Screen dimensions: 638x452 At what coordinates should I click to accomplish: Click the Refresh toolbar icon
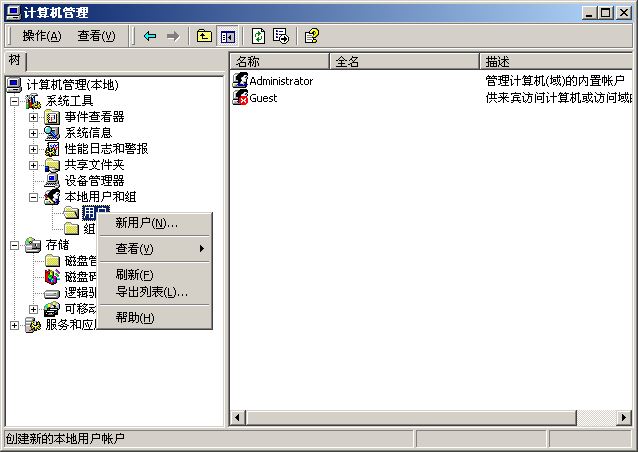[x=258, y=36]
